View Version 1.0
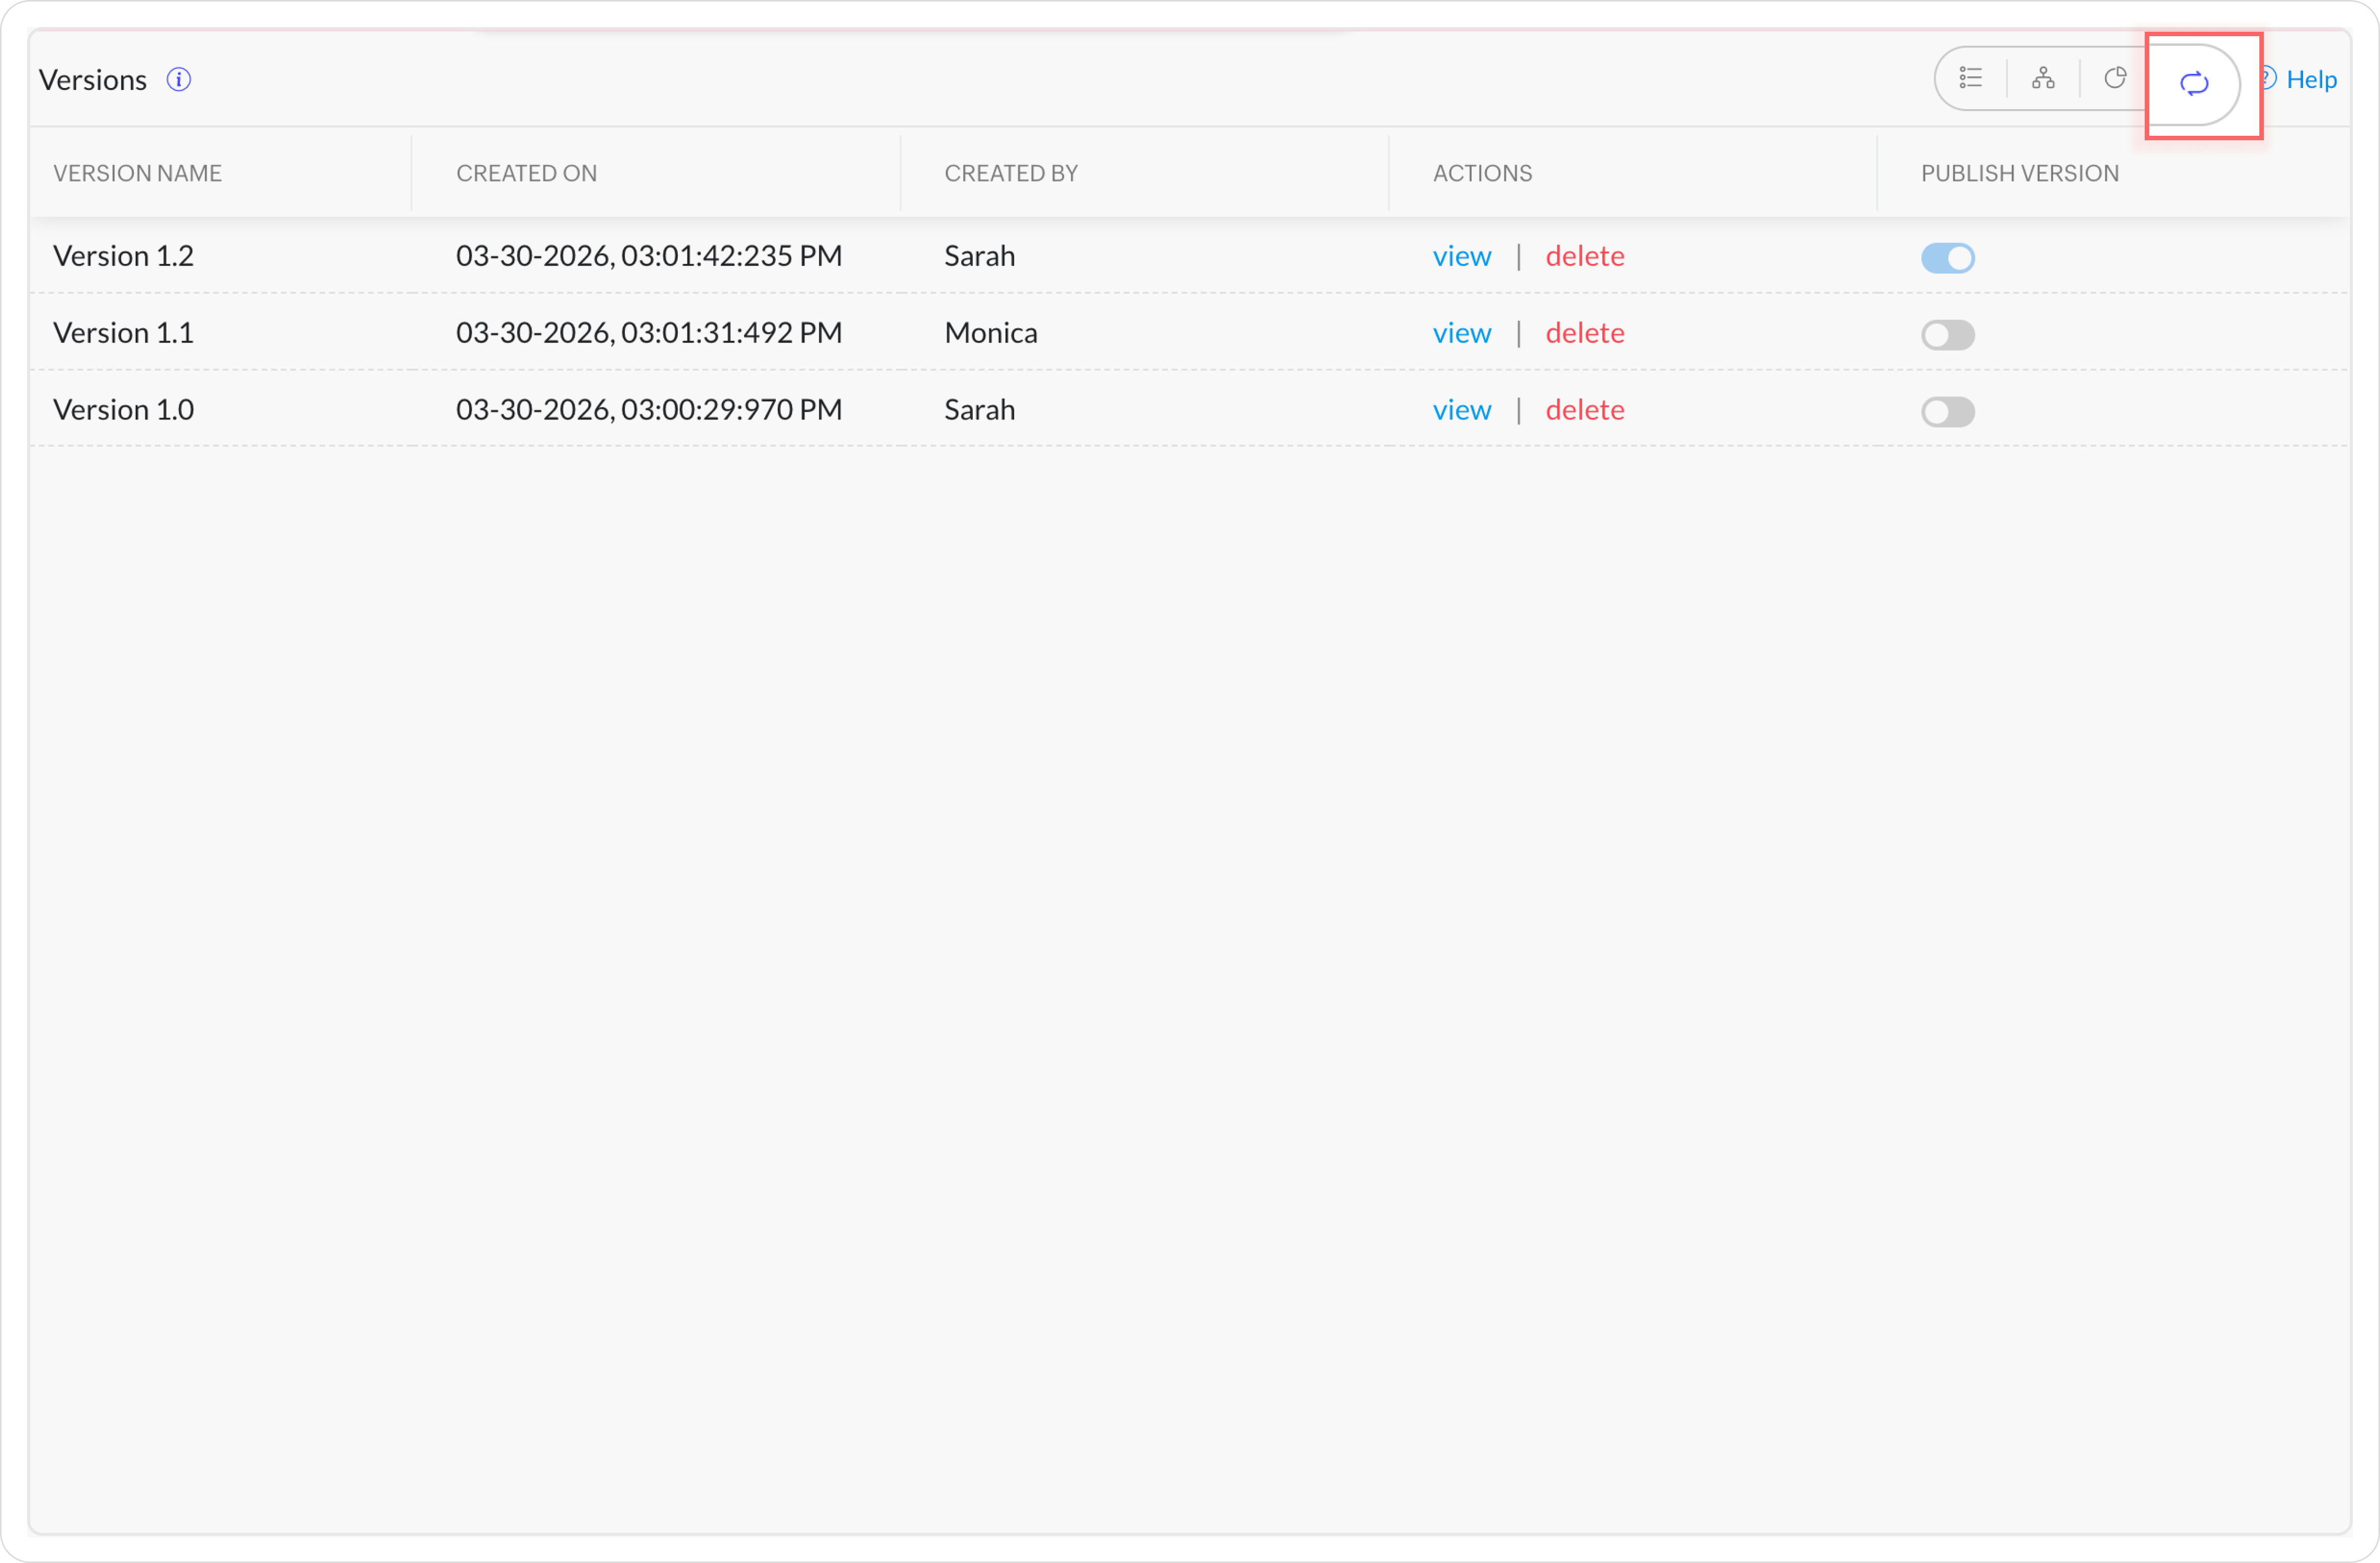This screenshot has height=1563, width=2380. click(1461, 410)
